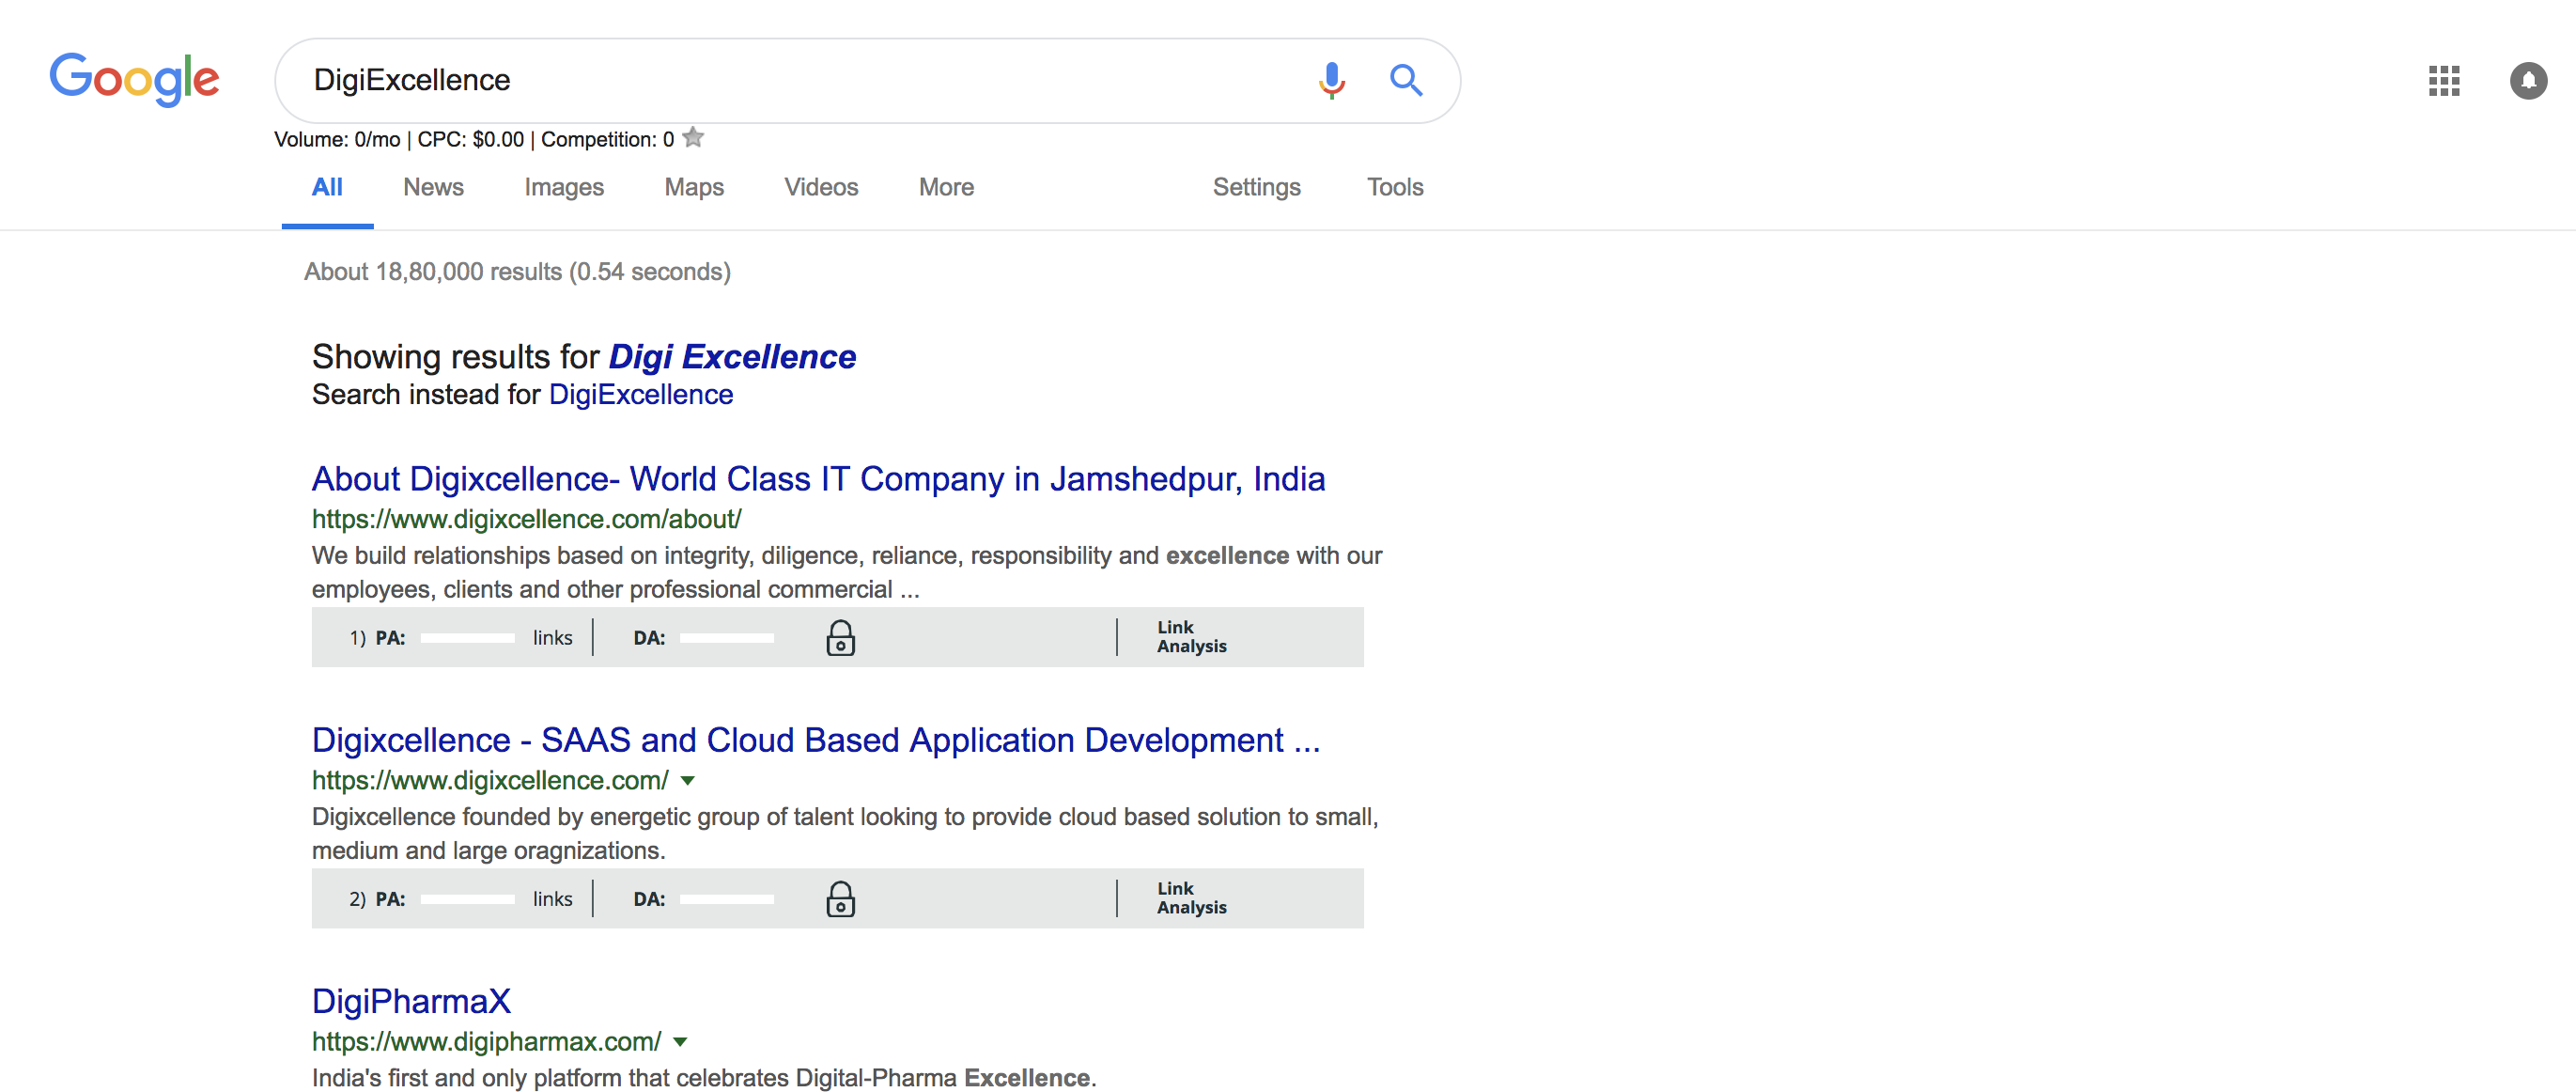Viewport: 2576px width, 1092px height.
Task: Follow the corrected 'Digi Excellence' link
Action: click(x=732, y=357)
